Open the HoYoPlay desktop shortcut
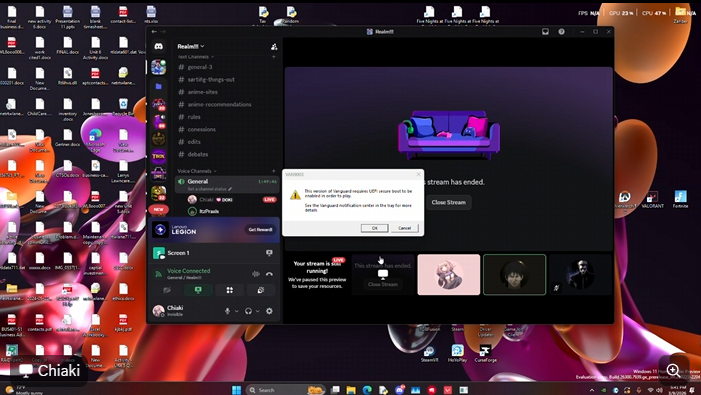The width and height of the screenshot is (701, 395). coord(457,353)
